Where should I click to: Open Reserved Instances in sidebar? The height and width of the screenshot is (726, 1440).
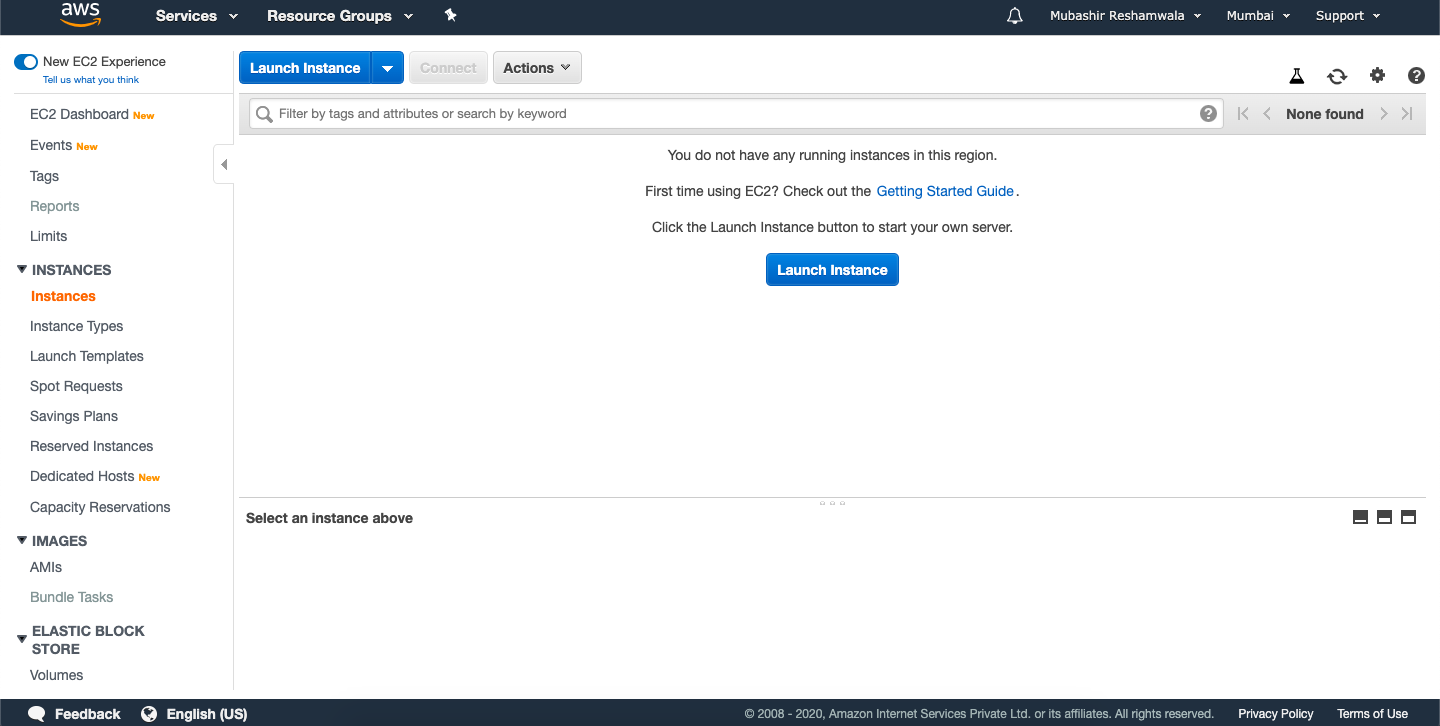pyautogui.click(x=91, y=446)
